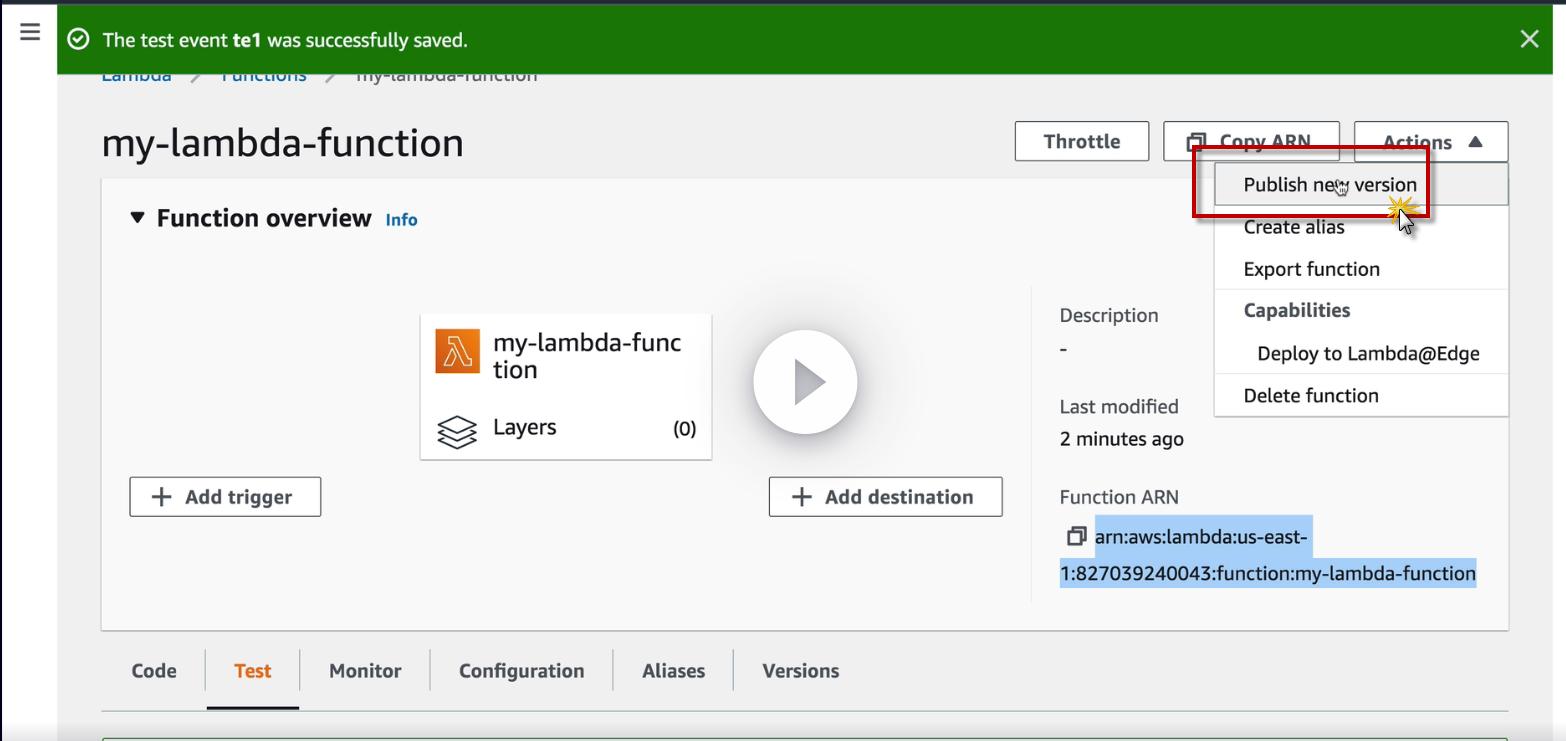Open the hamburger navigation menu
Viewport: 1566px width, 741px height.
tap(30, 32)
